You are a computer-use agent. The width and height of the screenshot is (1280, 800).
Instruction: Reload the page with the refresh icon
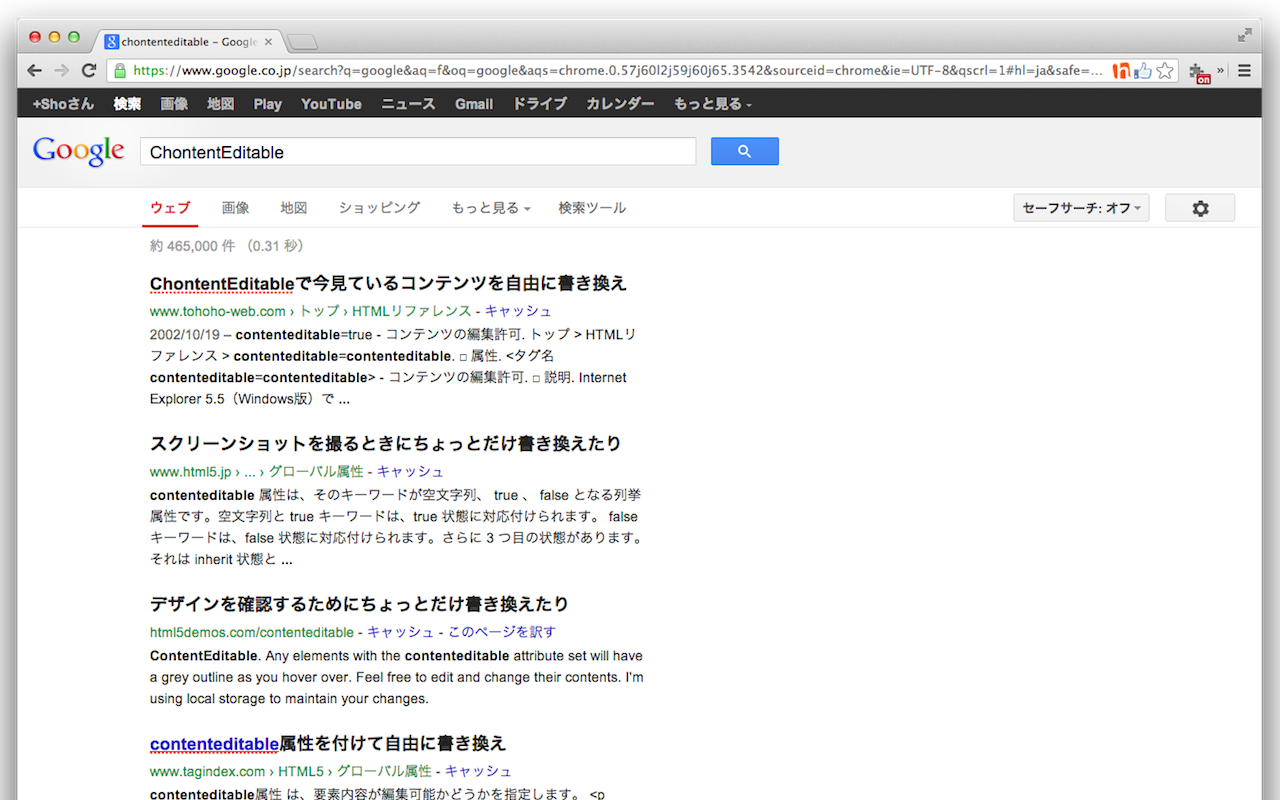coord(89,70)
